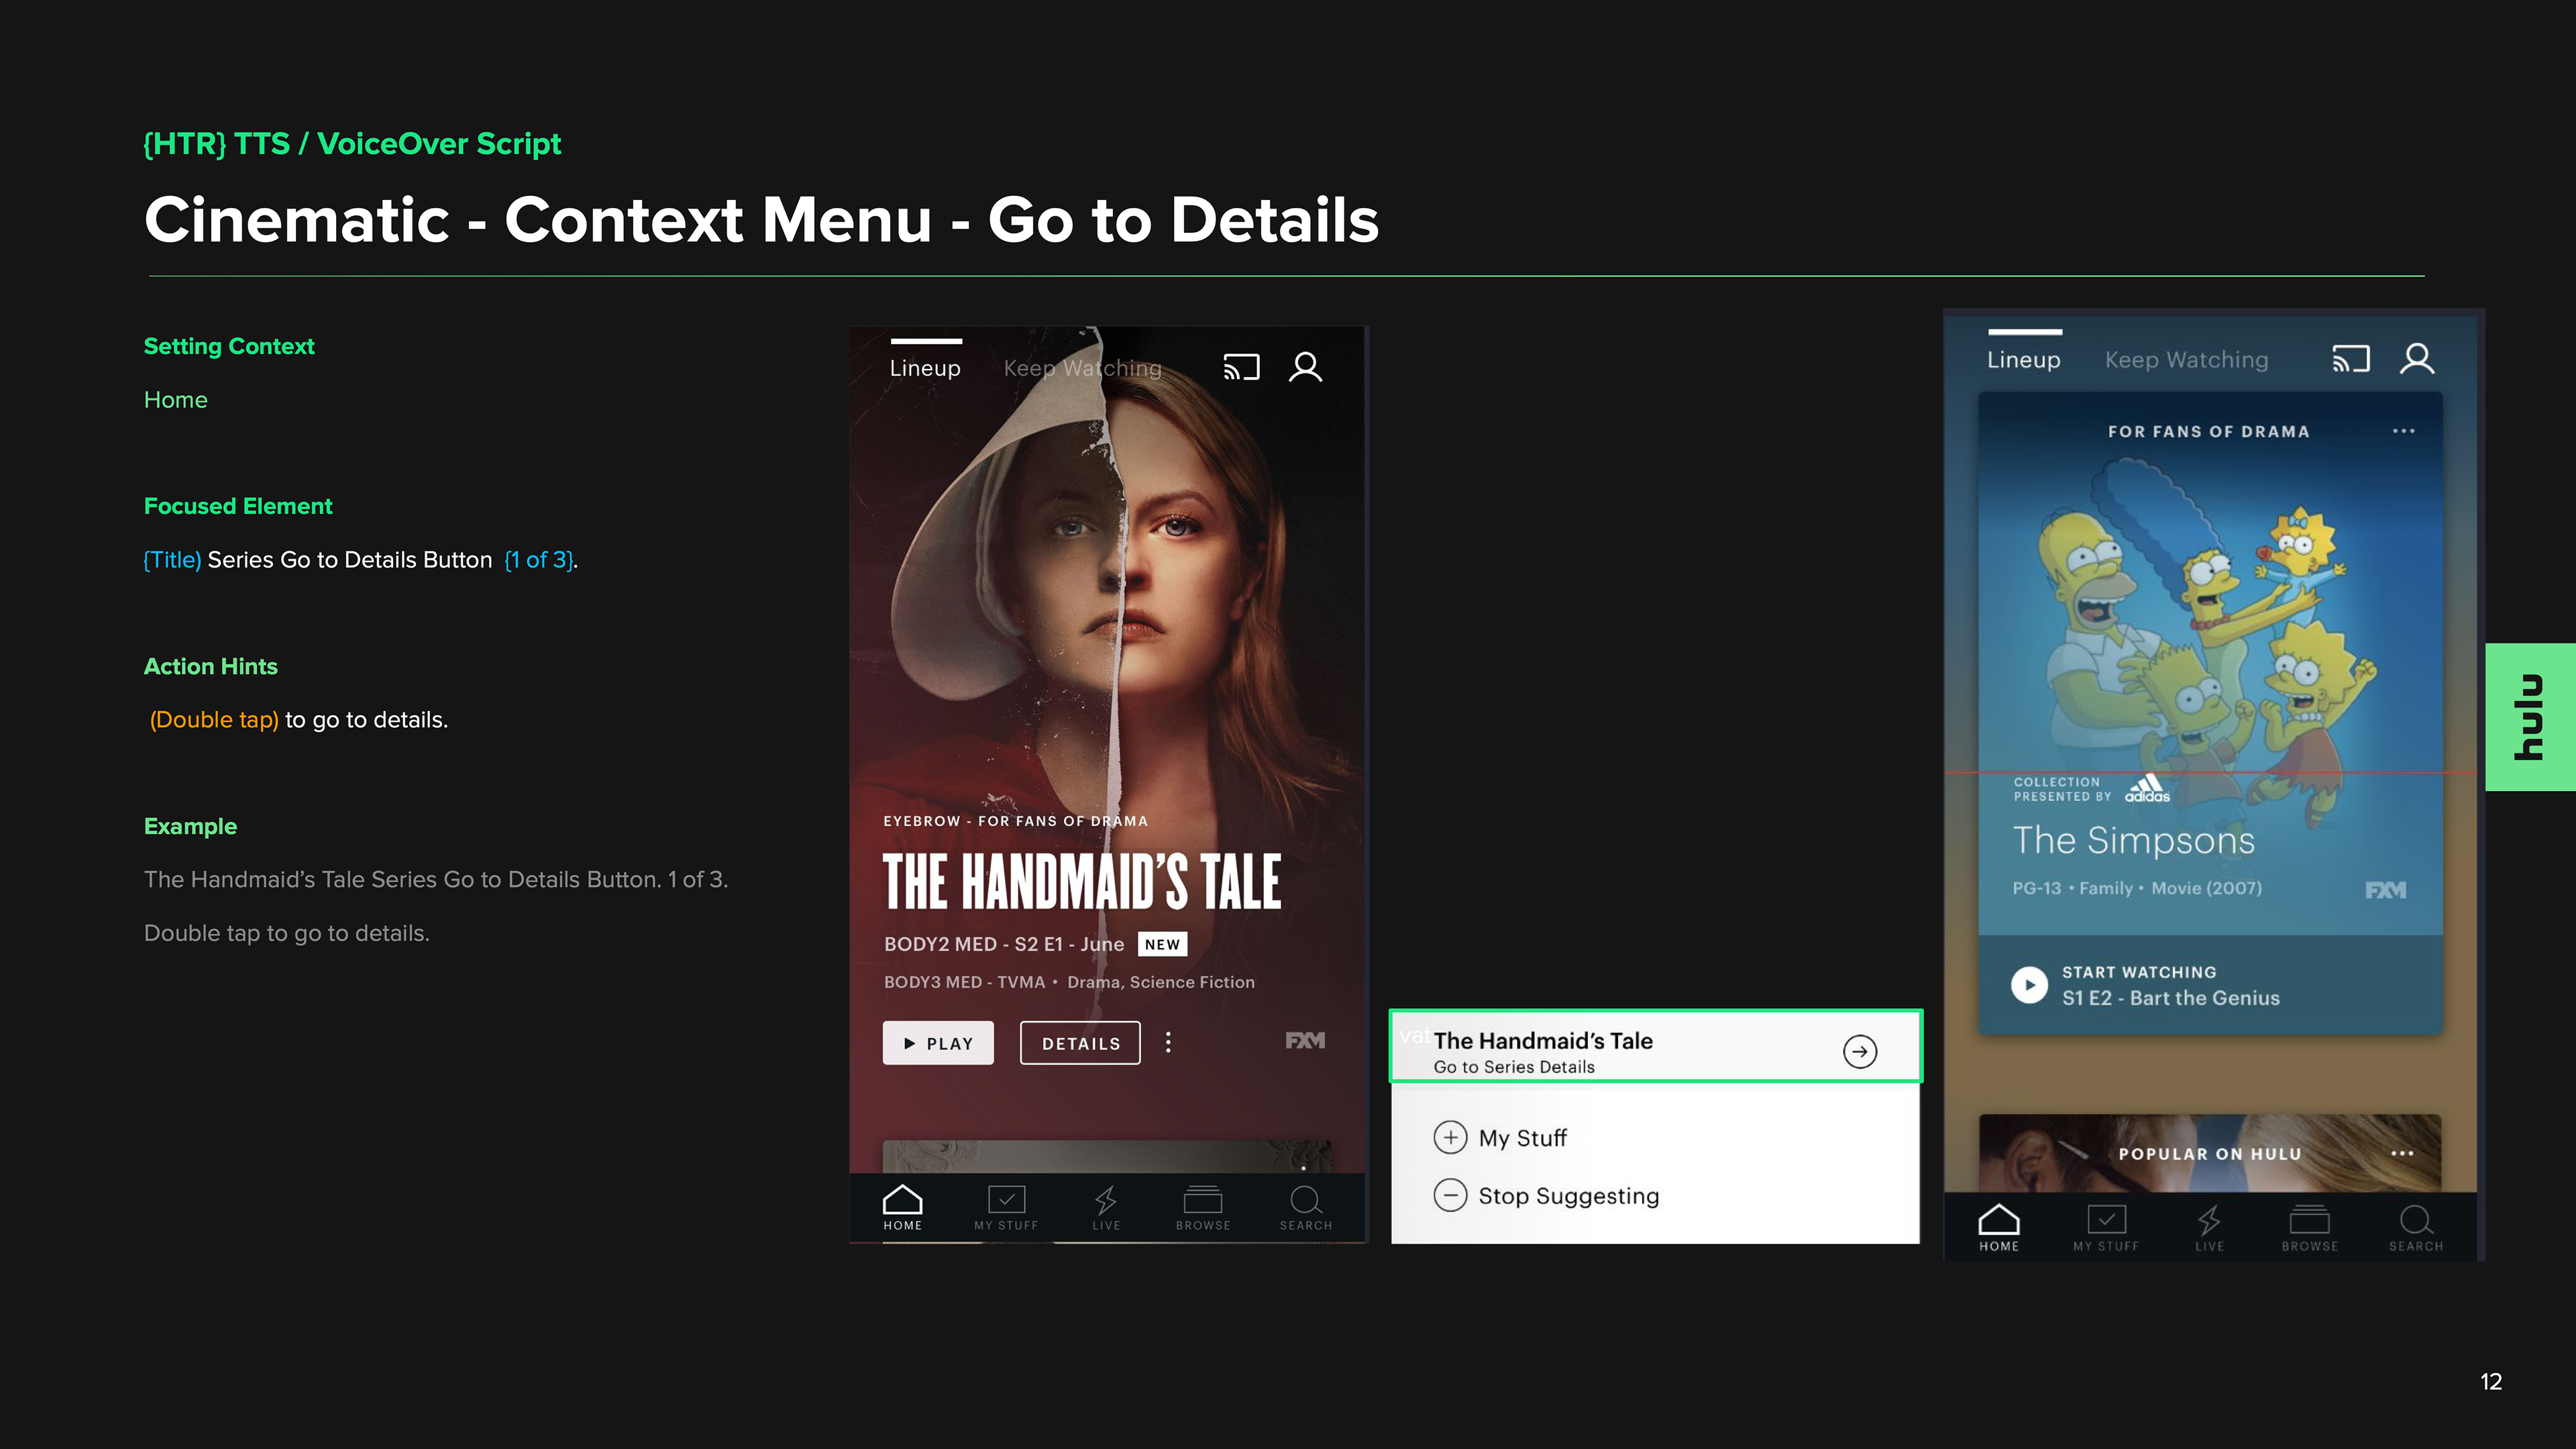Open ellipsis menu on For Fans of Drama card
The image size is (2576, 1449).
(x=2403, y=431)
